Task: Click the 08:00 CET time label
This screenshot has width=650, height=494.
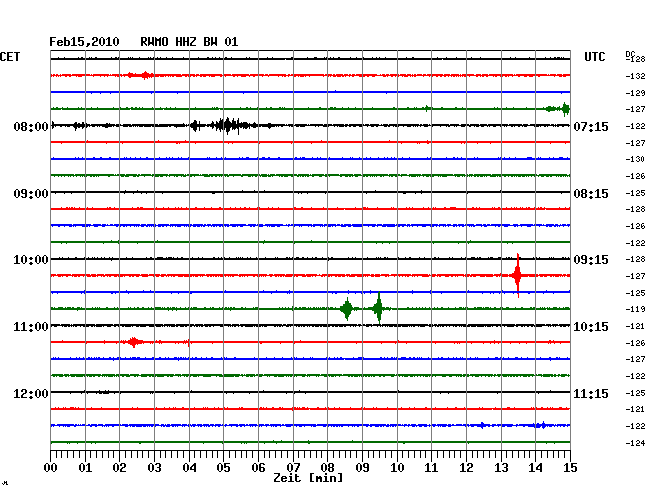Action: click(x=31, y=126)
